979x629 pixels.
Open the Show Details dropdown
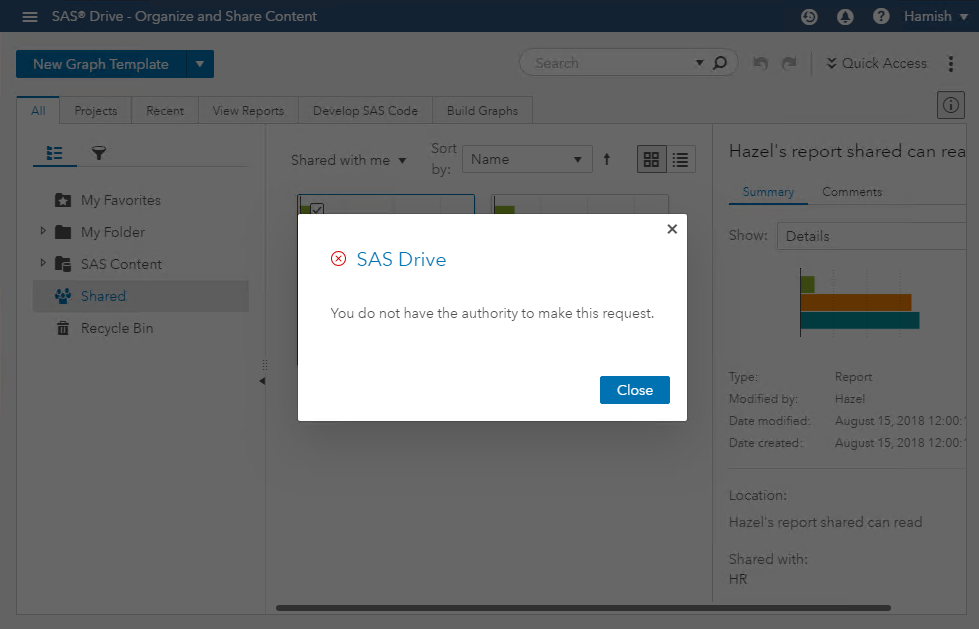click(874, 236)
